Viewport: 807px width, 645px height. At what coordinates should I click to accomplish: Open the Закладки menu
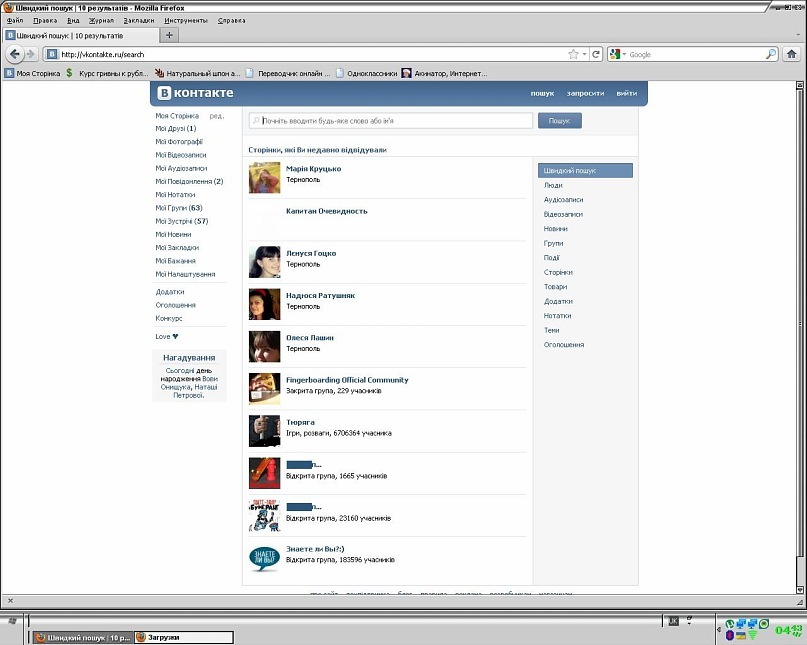138,21
